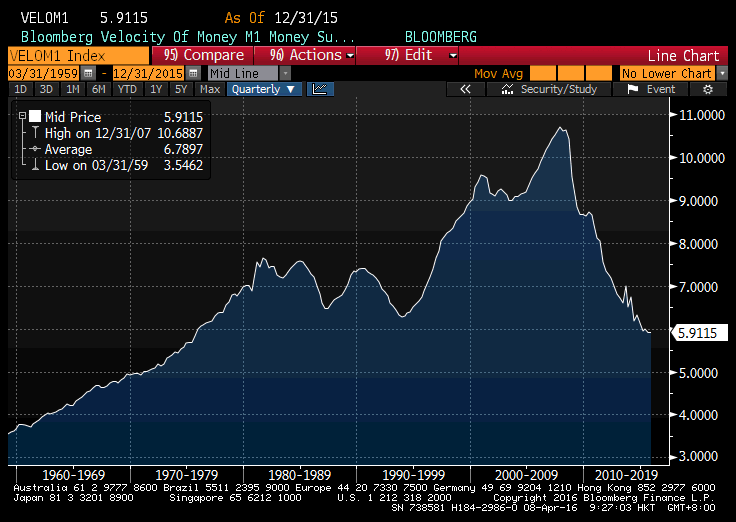Image resolution: width=736 pixels, height=522 pixels.
Task: Click the Event flag icon
Action: [x=632, y=89]
